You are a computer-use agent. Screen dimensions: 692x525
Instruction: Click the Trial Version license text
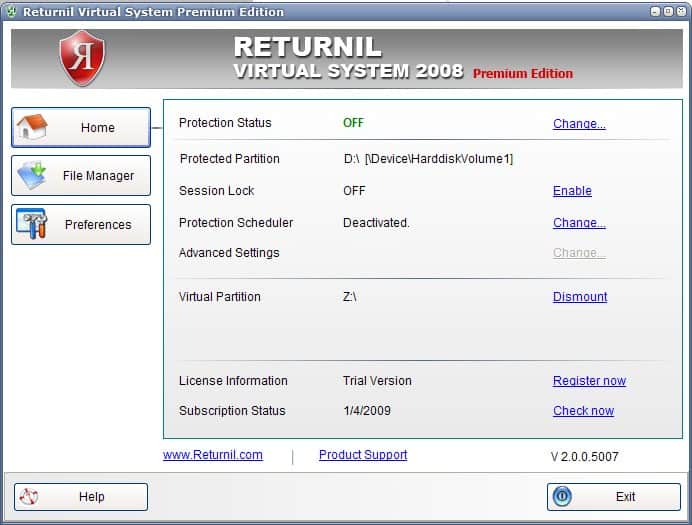[377, 381]
